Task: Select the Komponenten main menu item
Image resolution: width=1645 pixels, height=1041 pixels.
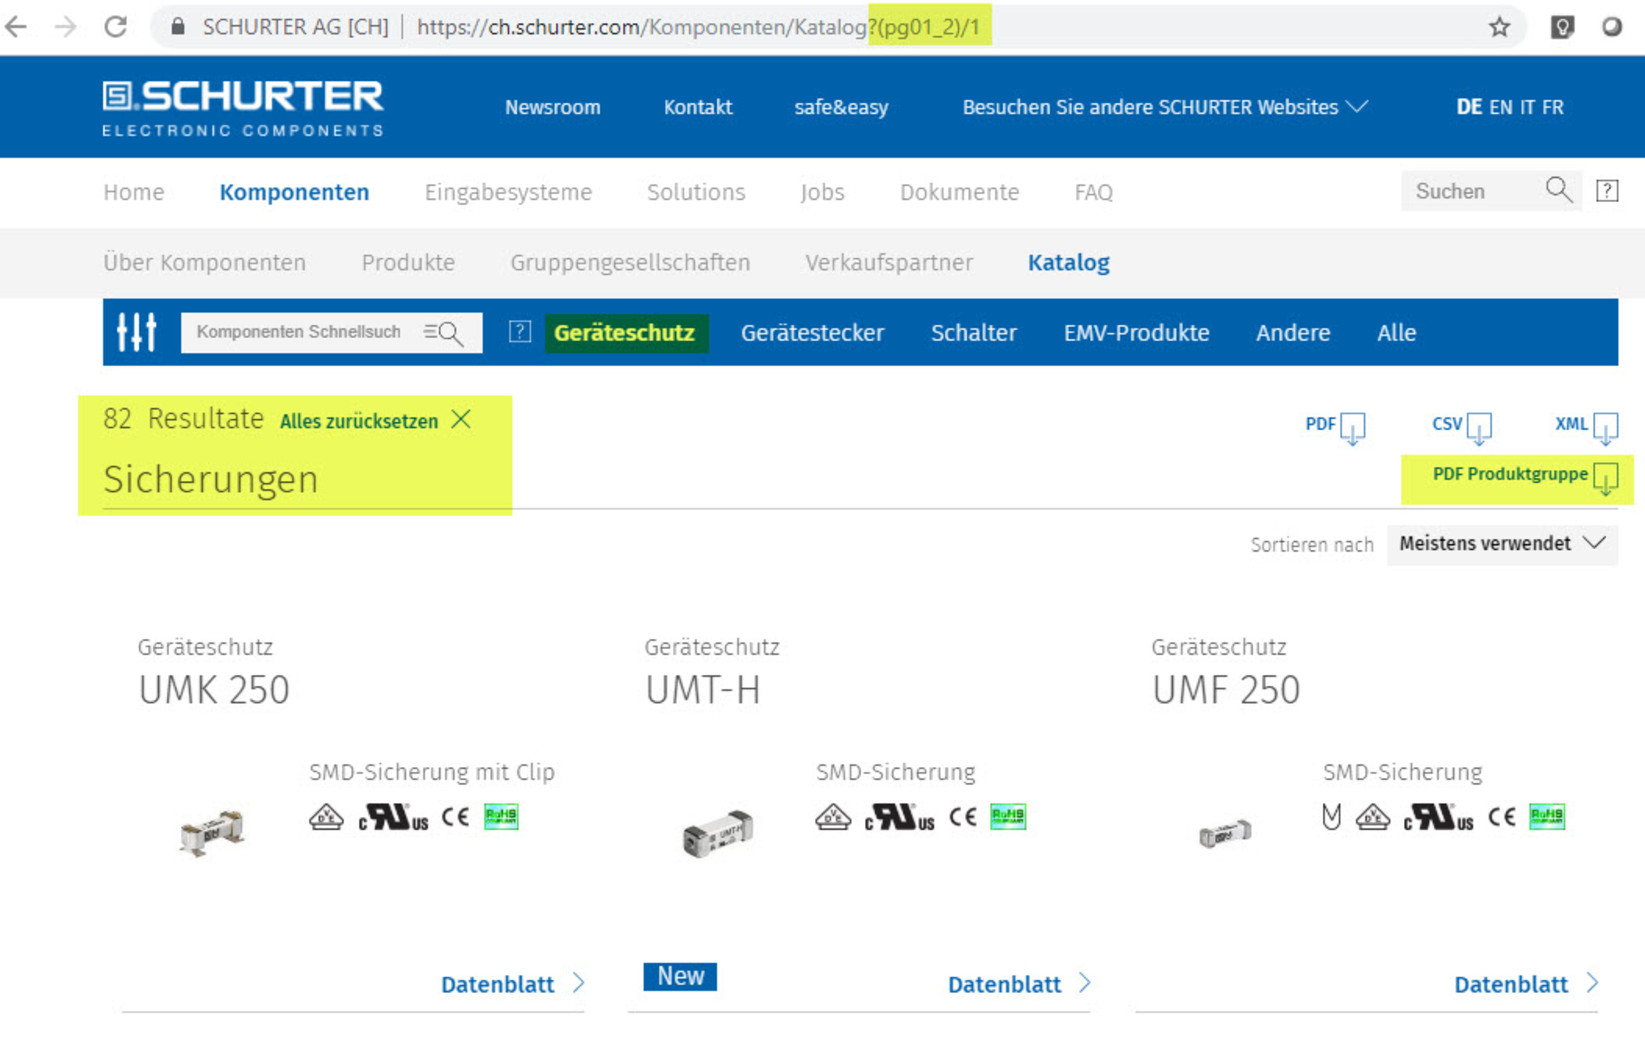Action: 294,192
